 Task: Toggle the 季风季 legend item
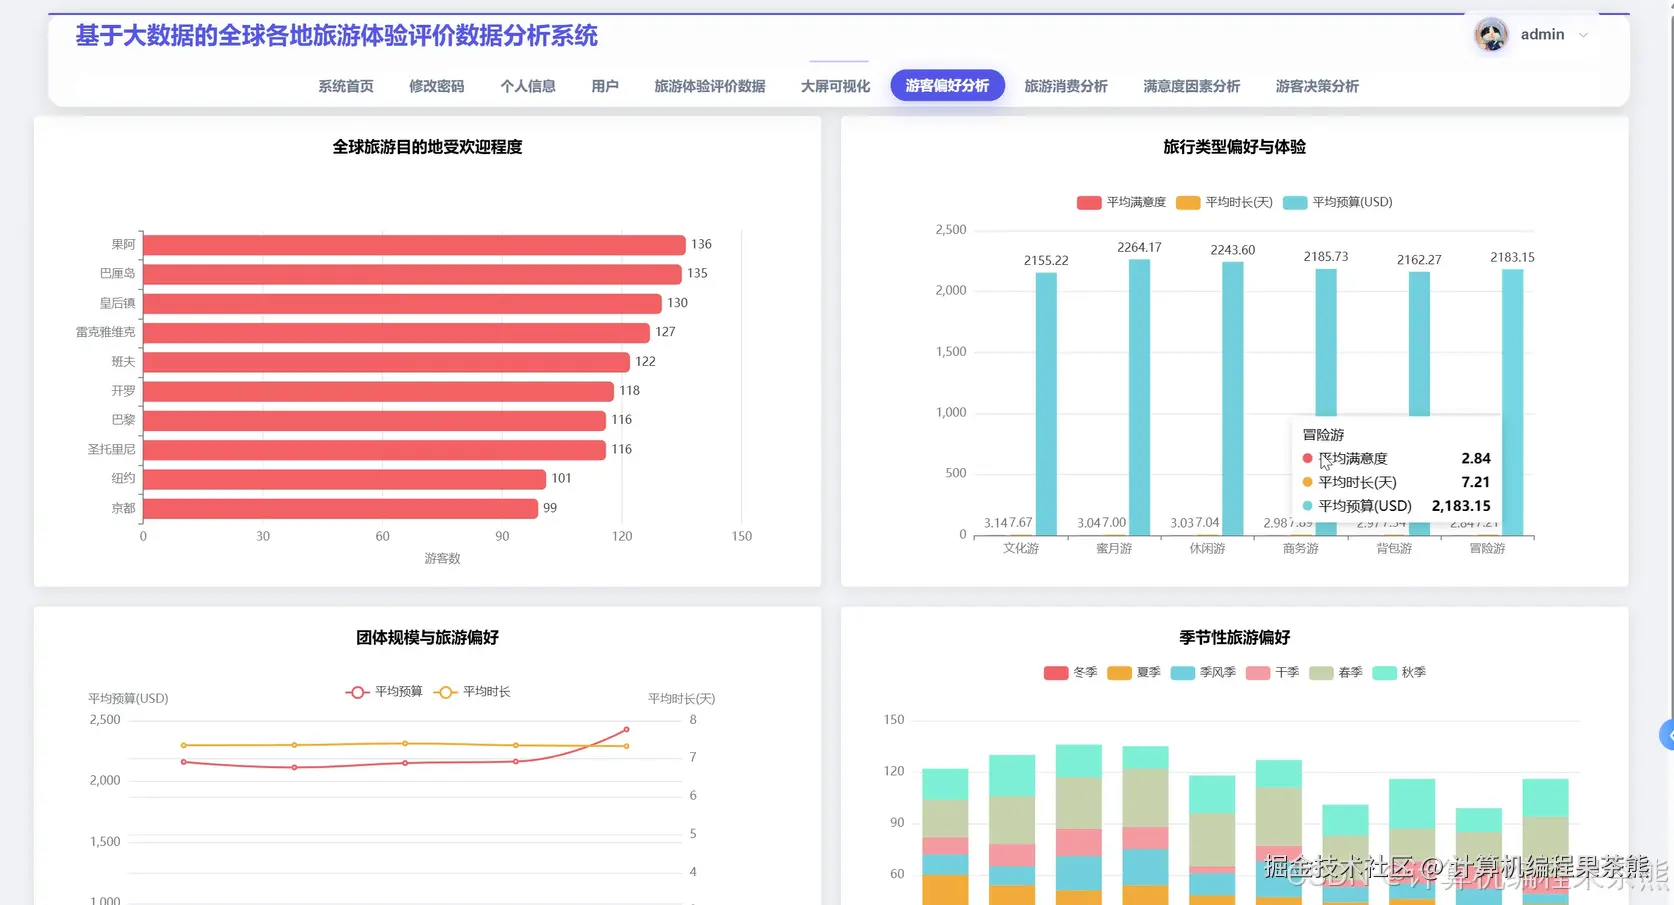[x=1203, y=673]
